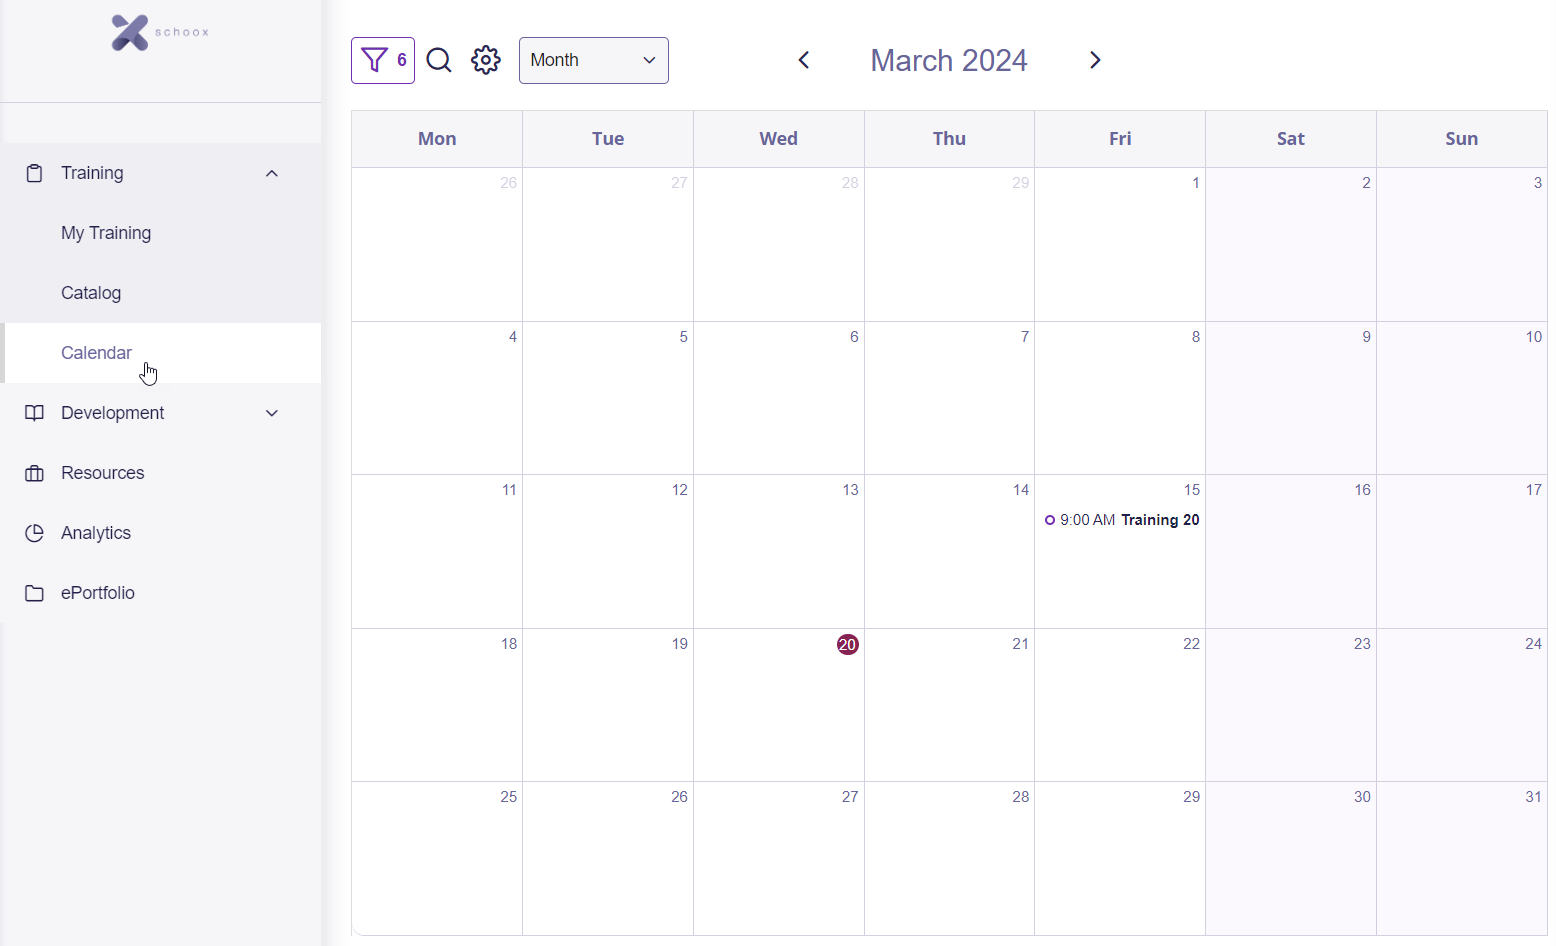Select Calendar in the sidebar

click(96, 353)
